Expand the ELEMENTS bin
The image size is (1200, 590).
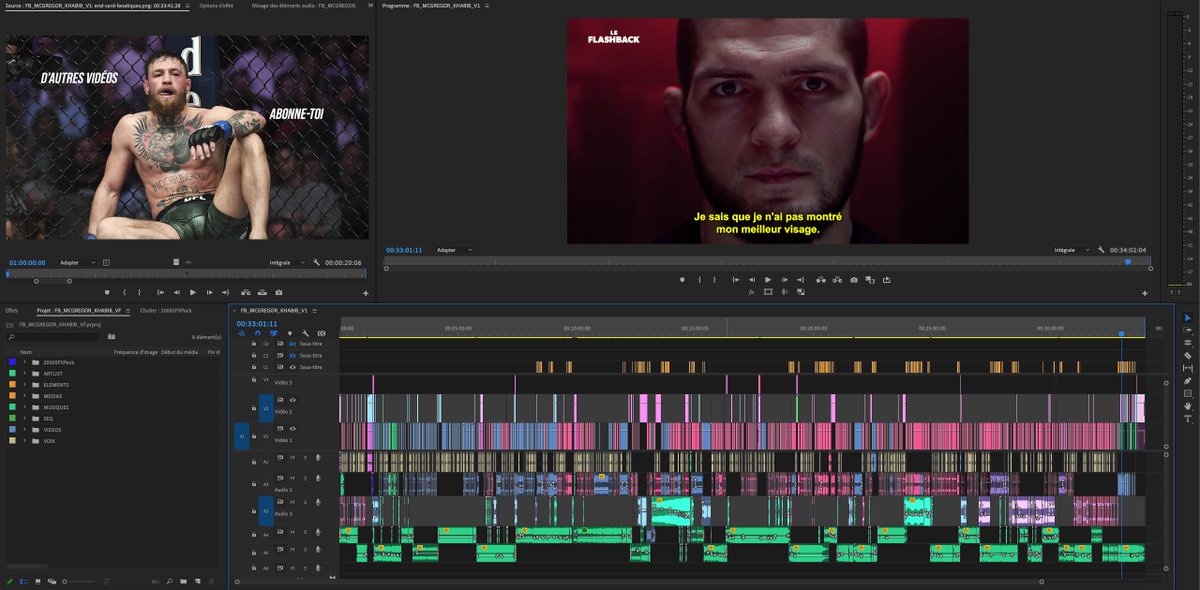[24, 385]
